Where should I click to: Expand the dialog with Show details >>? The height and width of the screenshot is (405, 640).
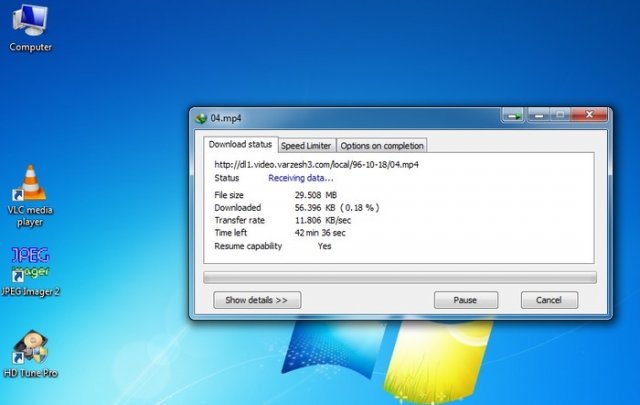(257, 300)
